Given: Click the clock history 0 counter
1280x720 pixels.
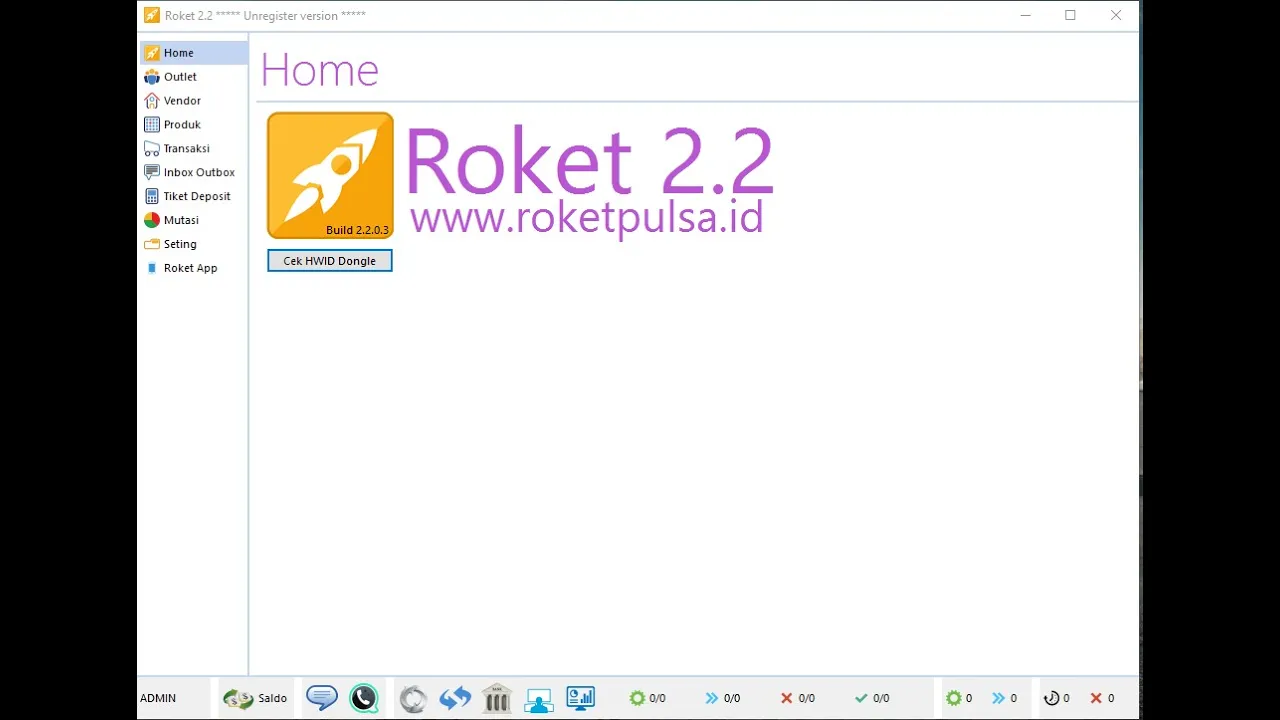Looking at the screenshot, I should [1057, 698].
